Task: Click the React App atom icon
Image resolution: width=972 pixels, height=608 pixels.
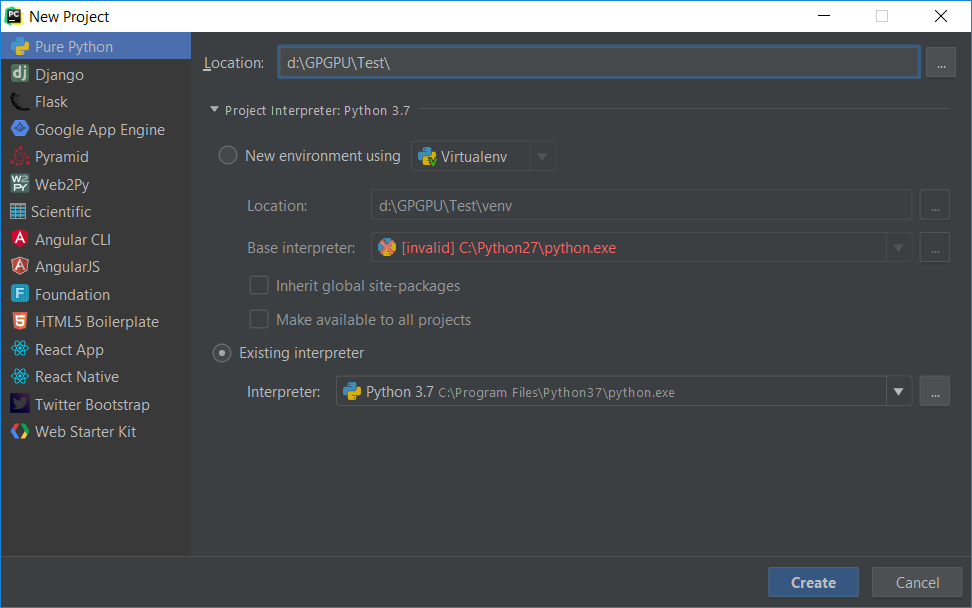Action: pyautogui.click(x=20, y=349)
